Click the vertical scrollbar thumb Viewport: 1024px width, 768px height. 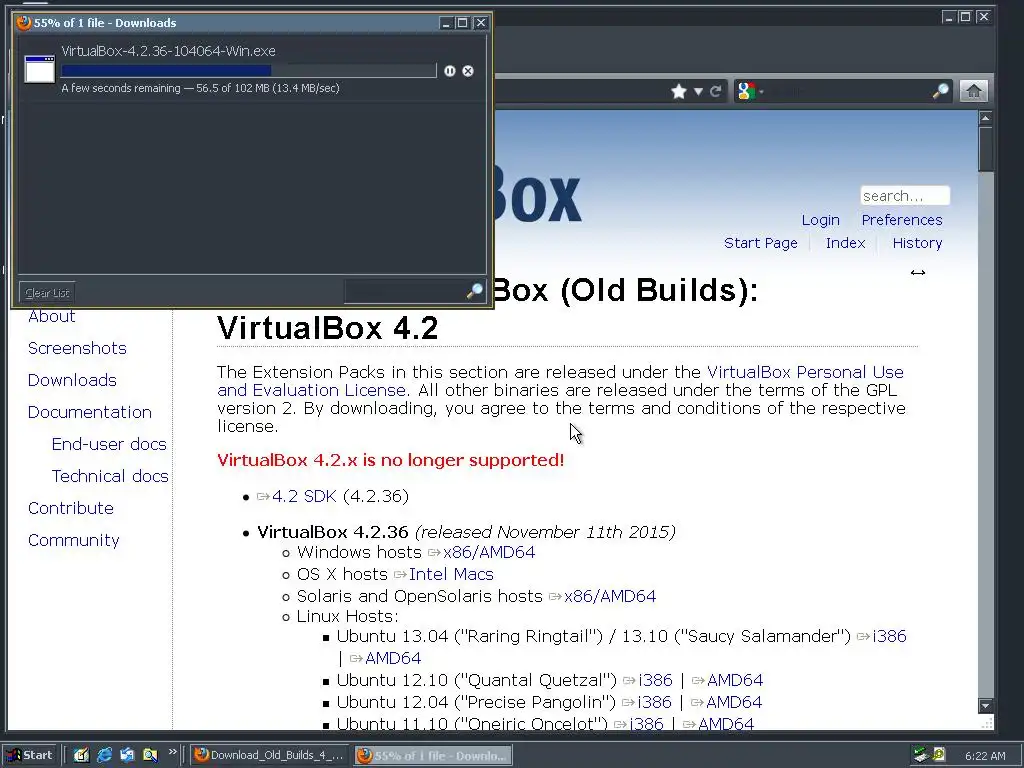click(985, 149)
